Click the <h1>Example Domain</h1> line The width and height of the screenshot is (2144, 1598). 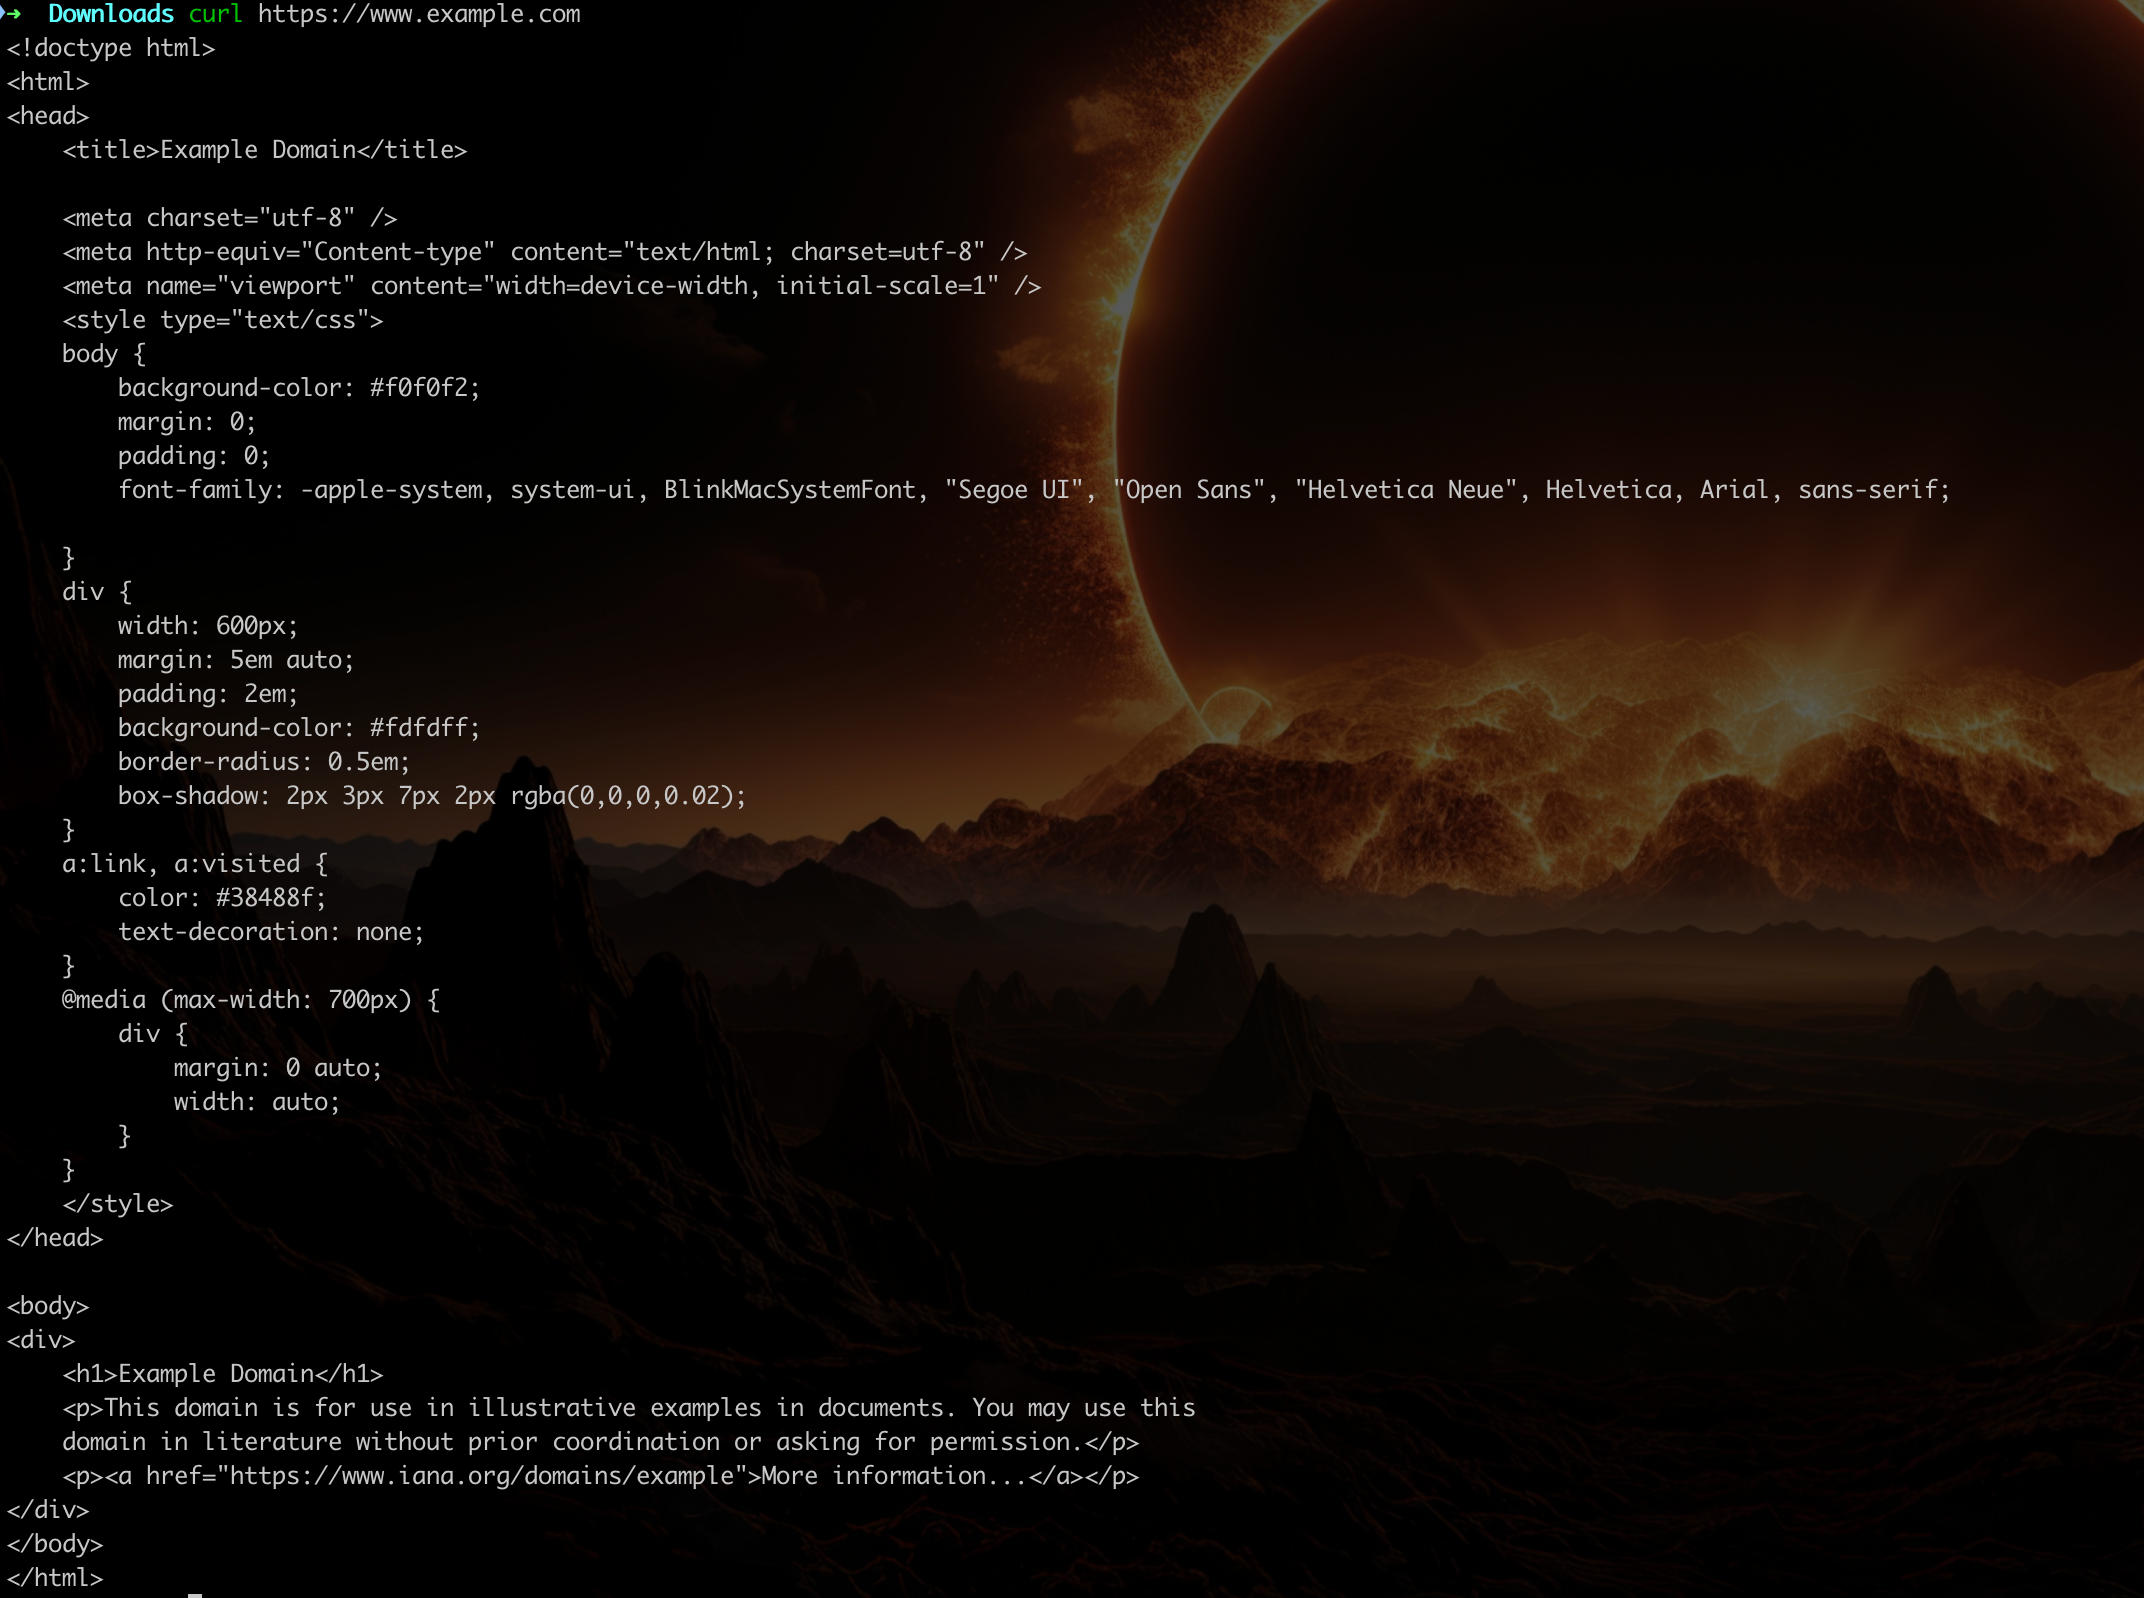tap(222, 1374)
